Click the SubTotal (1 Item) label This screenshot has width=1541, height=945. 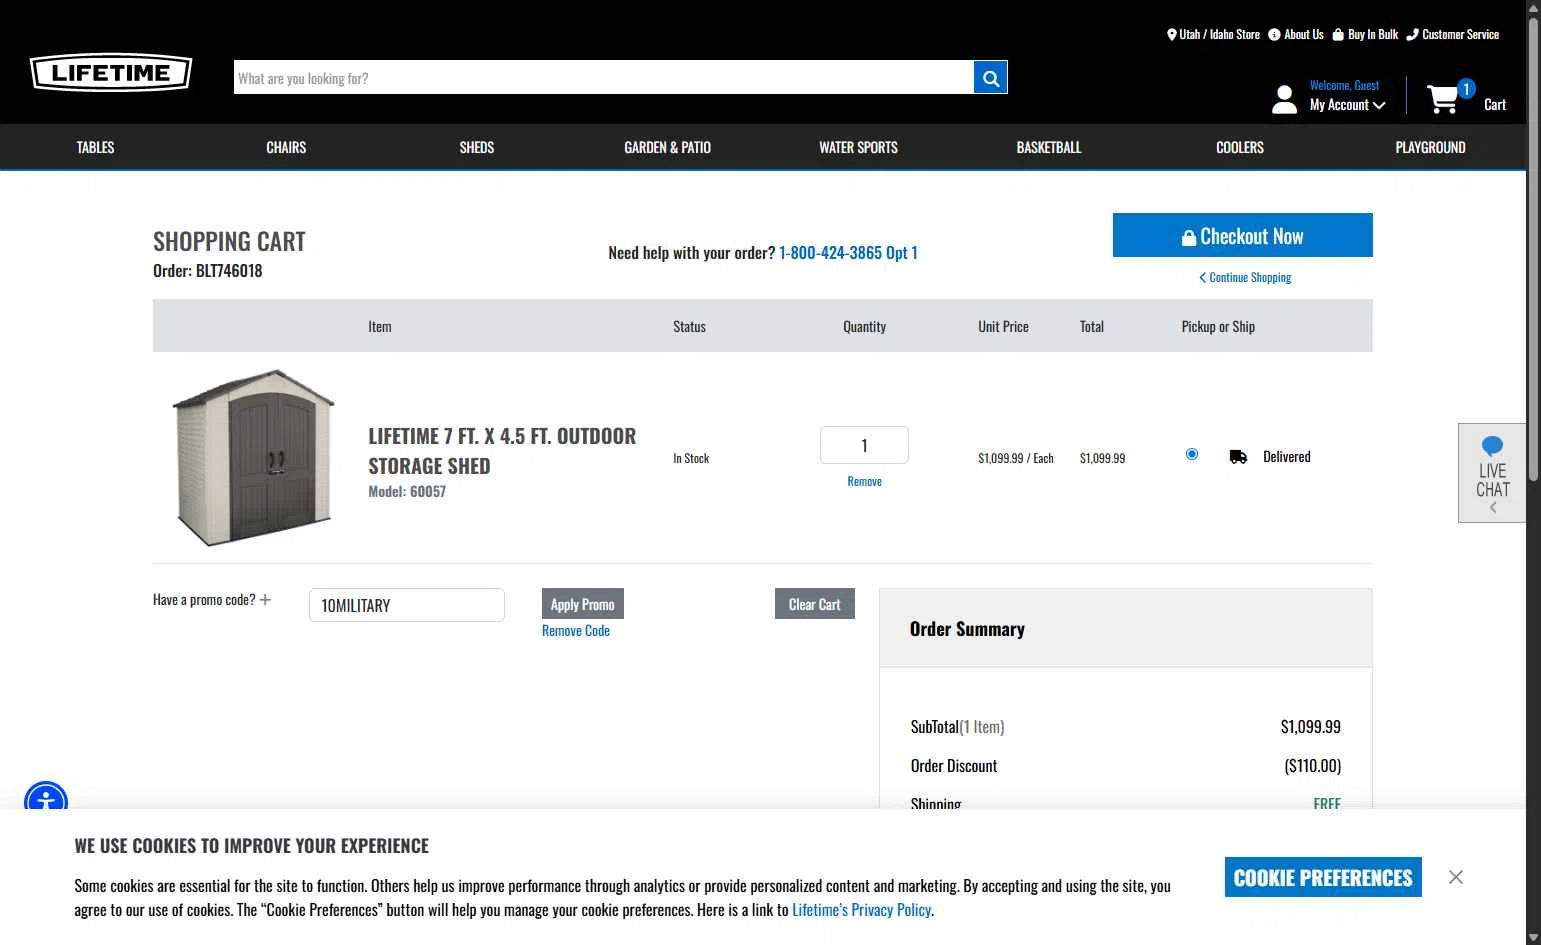click(x=957, y=727)
